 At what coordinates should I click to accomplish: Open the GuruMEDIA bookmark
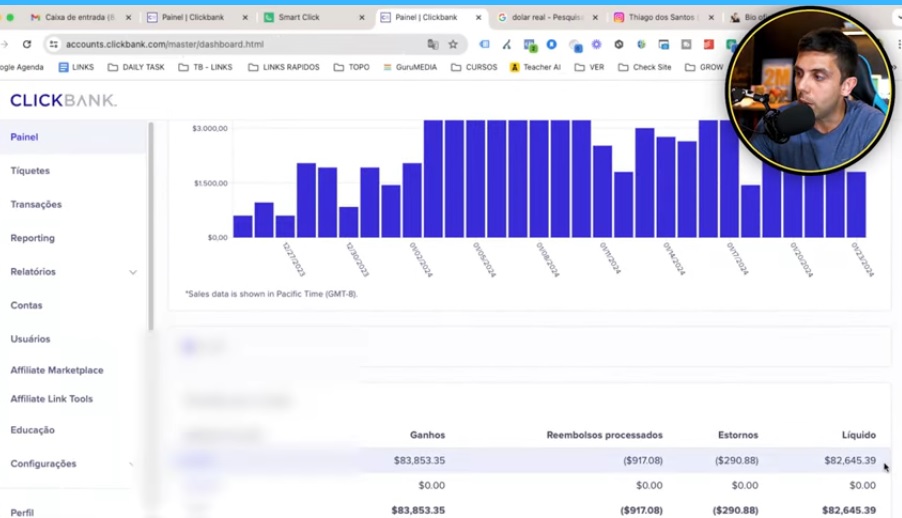410,67
